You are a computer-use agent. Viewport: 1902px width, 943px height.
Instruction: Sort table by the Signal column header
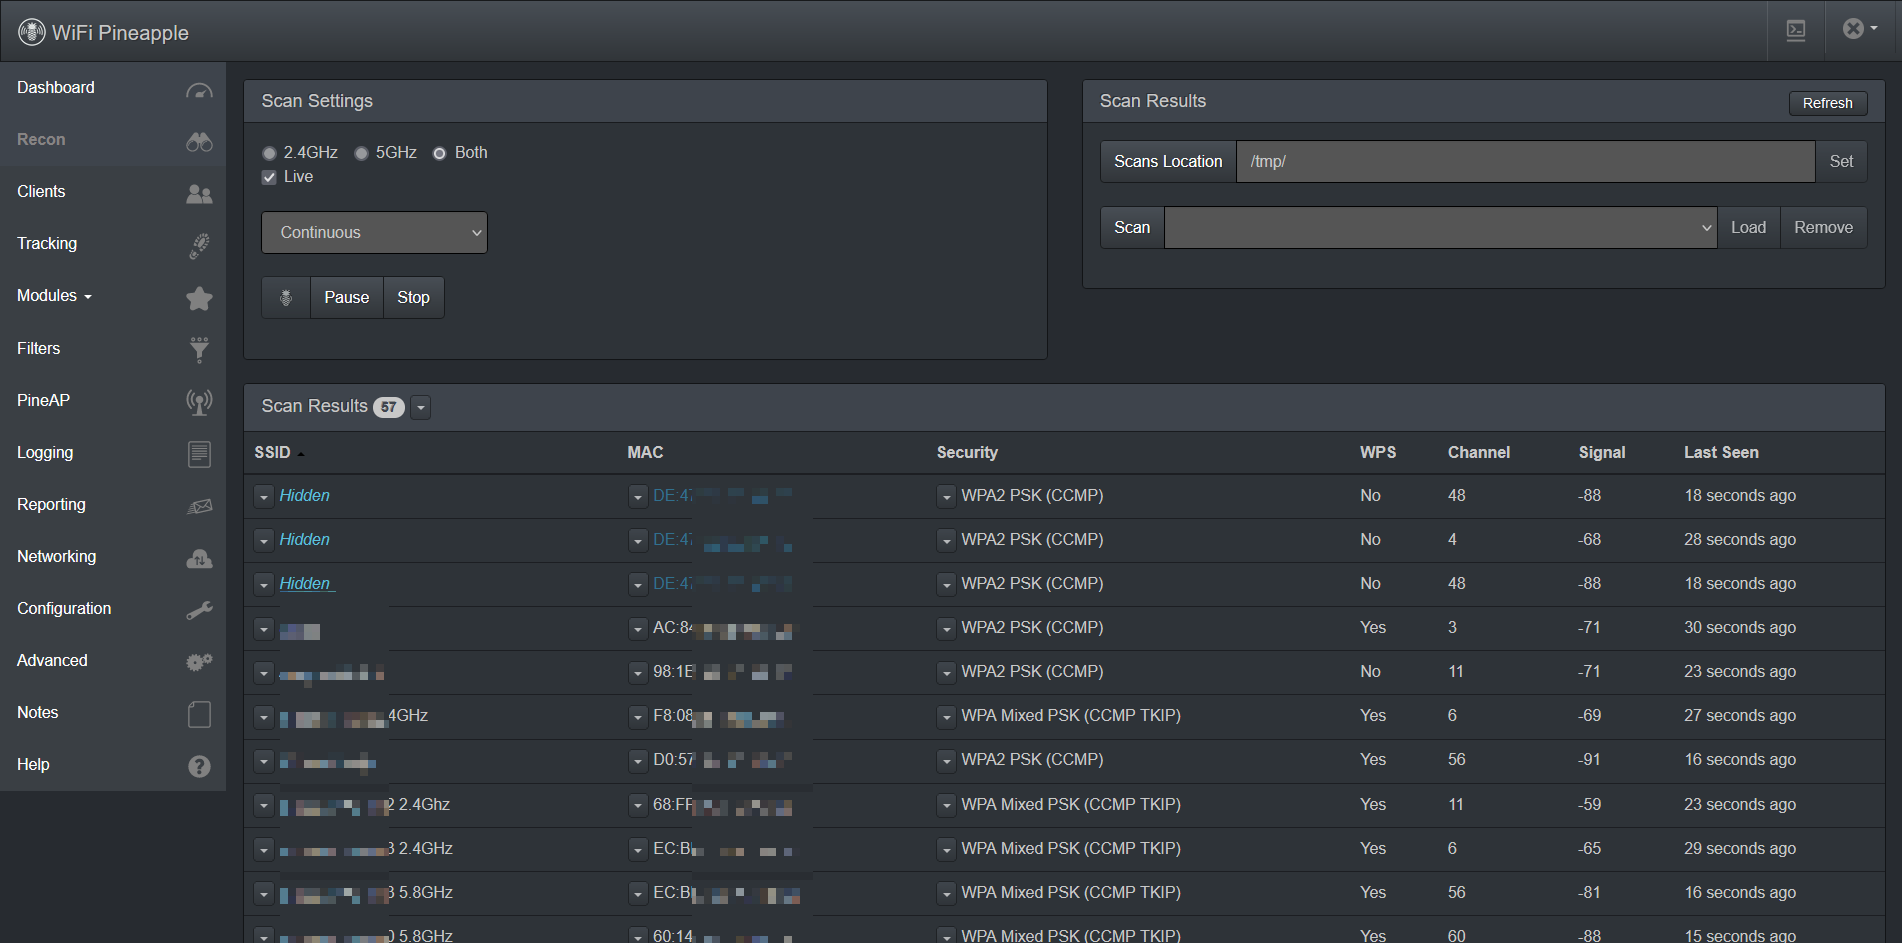click(1601, 453)
